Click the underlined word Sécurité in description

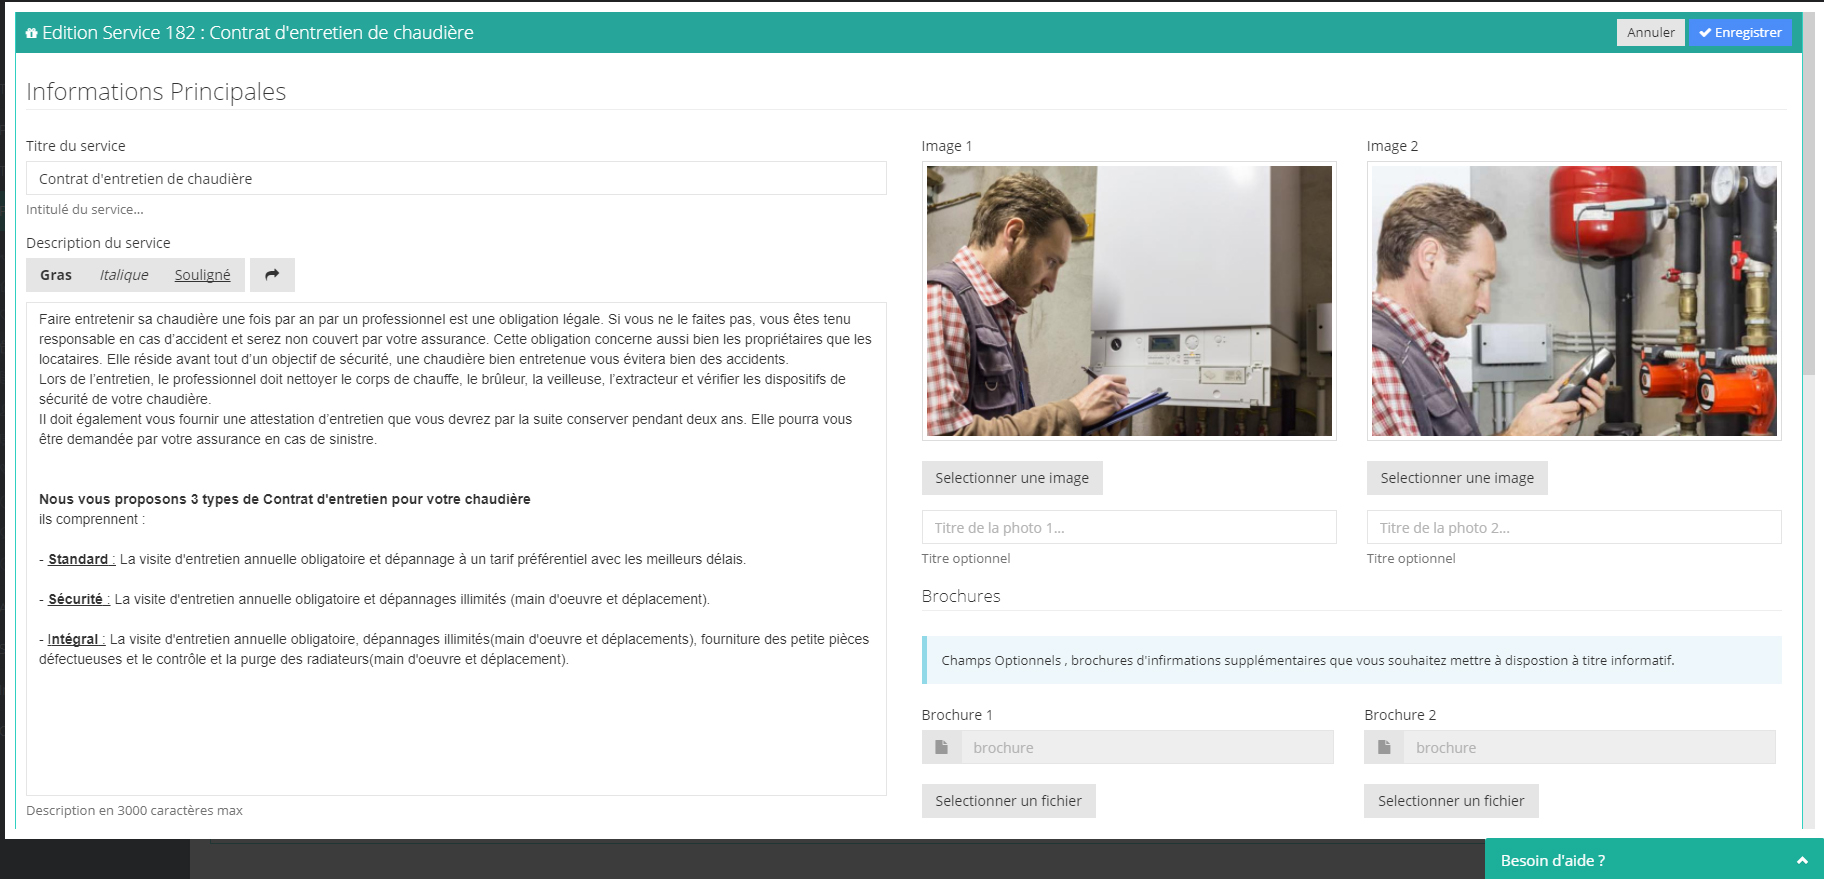coord(76,599)
